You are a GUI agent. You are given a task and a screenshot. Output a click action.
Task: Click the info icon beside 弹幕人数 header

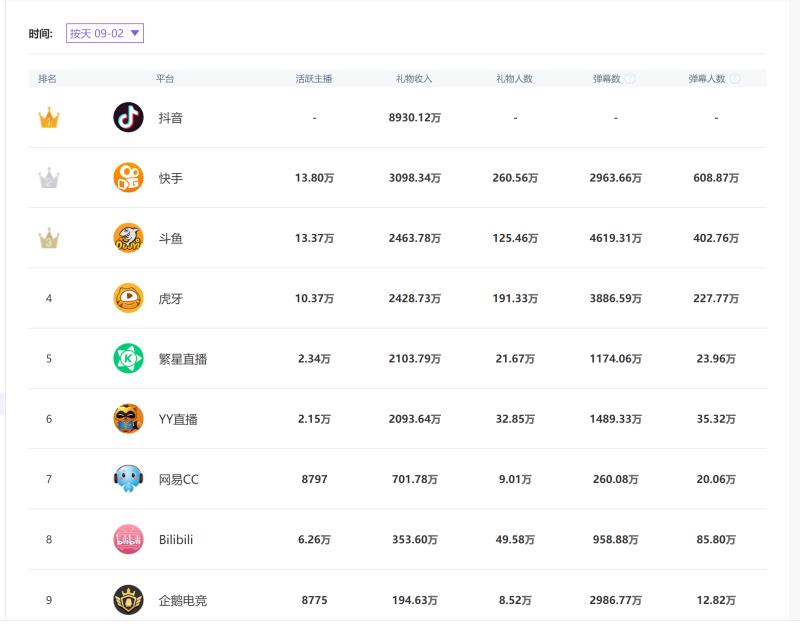coord(735,78)
